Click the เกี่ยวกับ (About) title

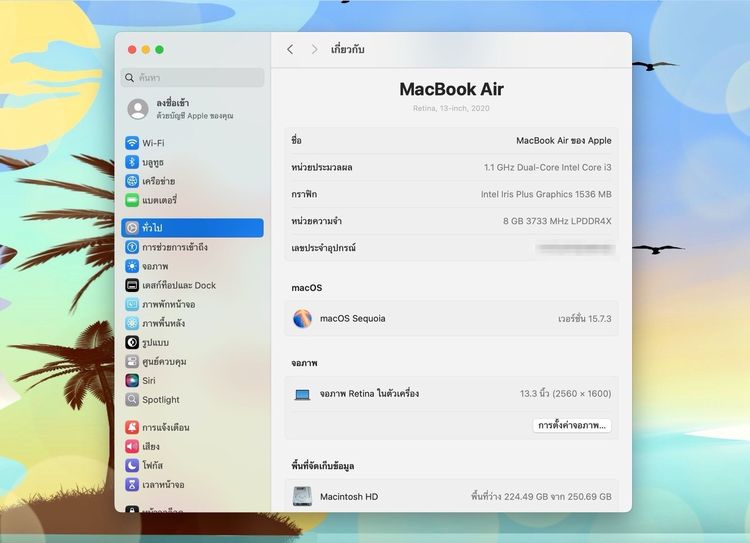tap(347, 49)
